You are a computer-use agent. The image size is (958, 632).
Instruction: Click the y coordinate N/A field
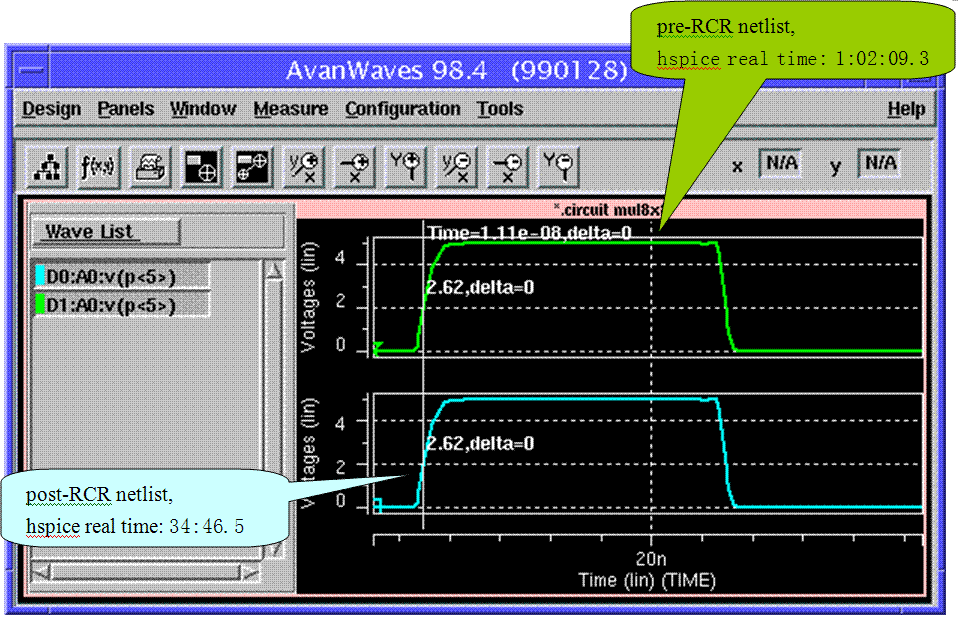(x=880, y=163)
